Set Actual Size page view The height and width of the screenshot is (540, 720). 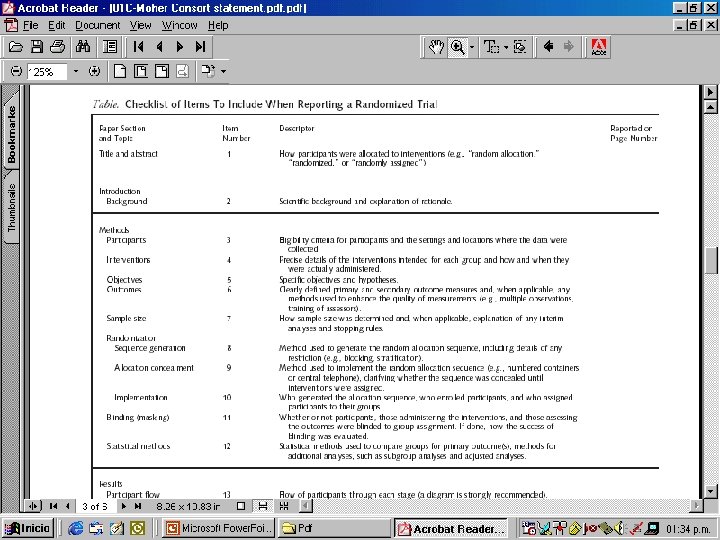click(x=120, y=71)
